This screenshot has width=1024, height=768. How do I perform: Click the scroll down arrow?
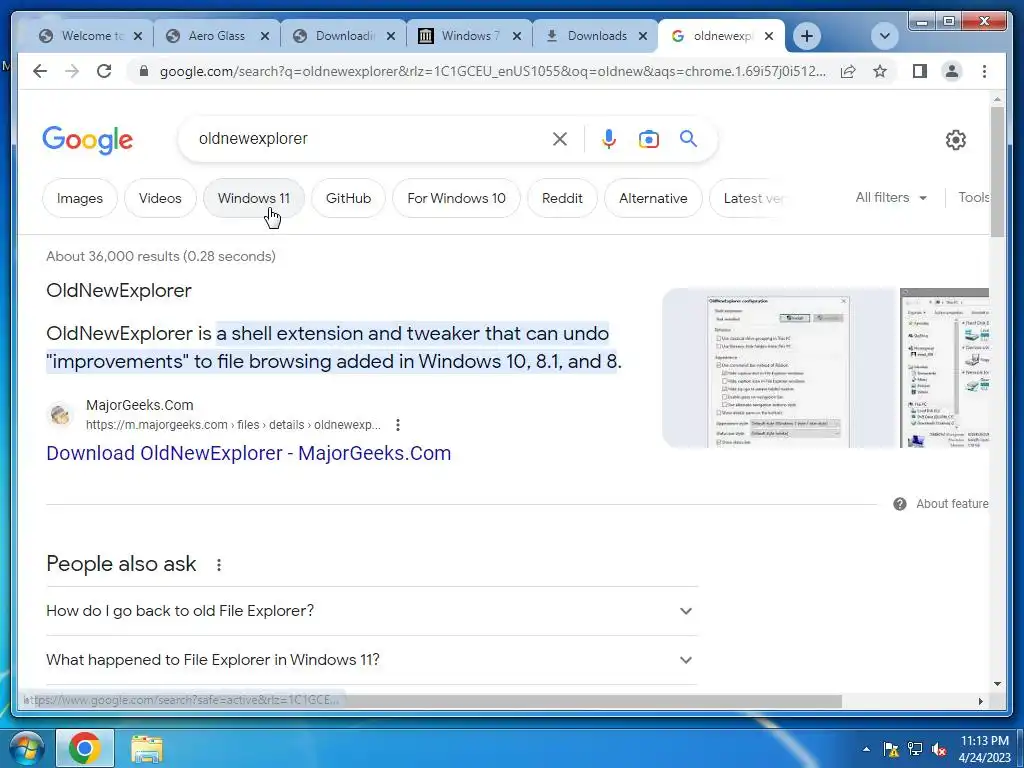pyautogui.click(x=997, y=684)
